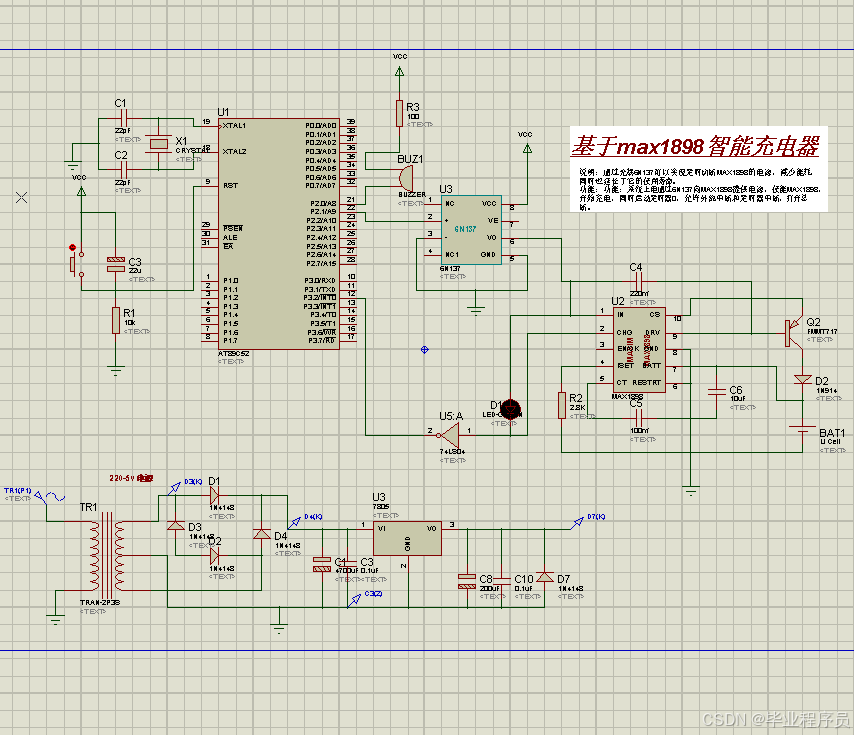Select the AT89C52 microcontroller U1
The width and height of the screenshot is (854, 735).
[278, 234]
